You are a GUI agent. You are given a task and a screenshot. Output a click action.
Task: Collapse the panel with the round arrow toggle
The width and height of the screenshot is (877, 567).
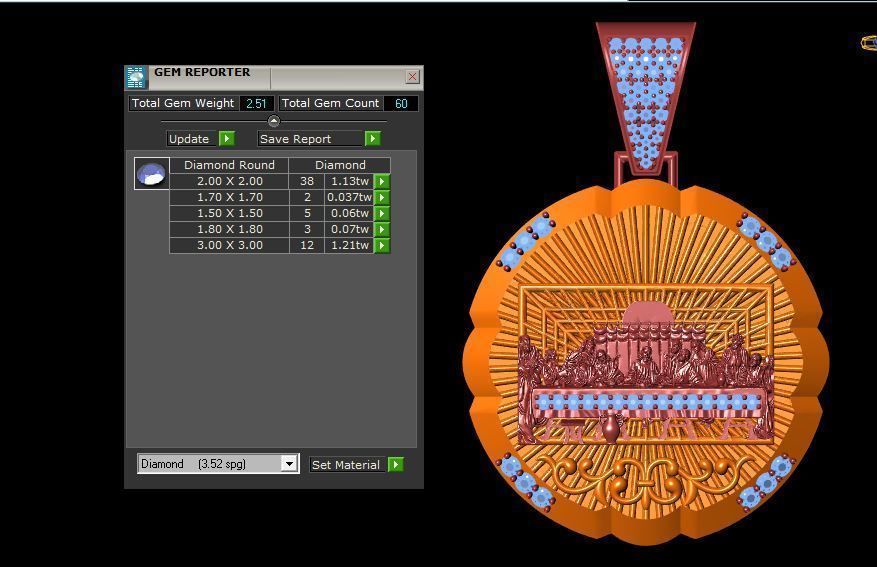click(274, 120)
